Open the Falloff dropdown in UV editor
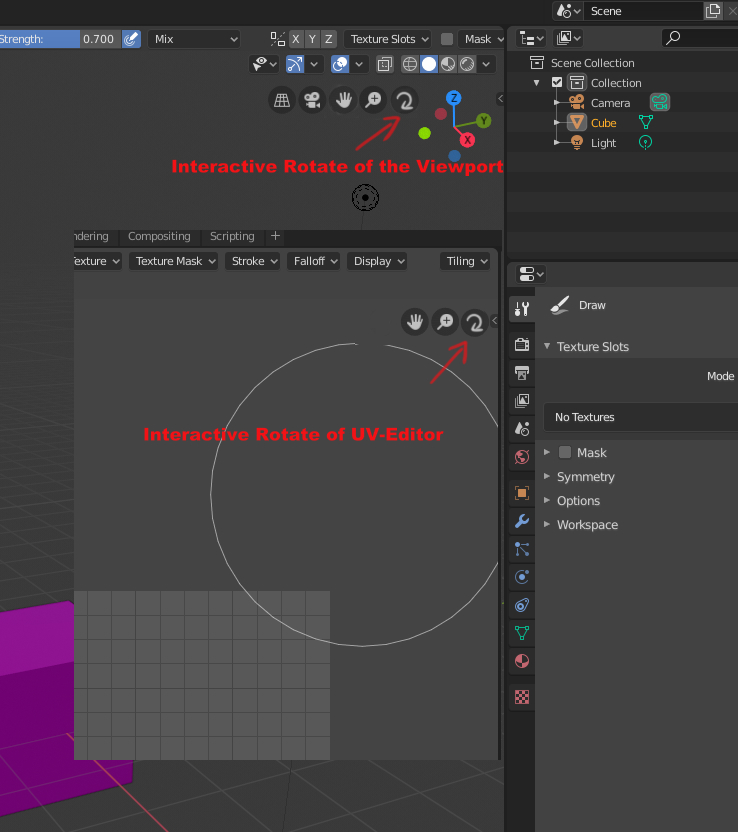 (314, 261)
